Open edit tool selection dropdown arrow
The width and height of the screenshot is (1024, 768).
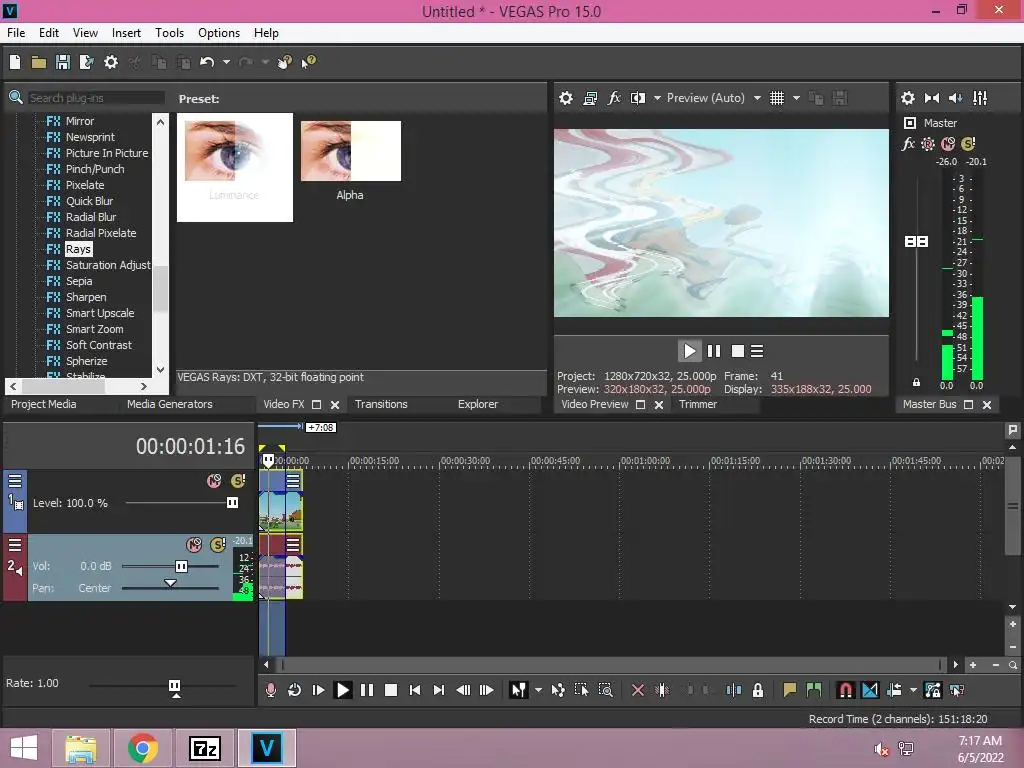(538, 690)
